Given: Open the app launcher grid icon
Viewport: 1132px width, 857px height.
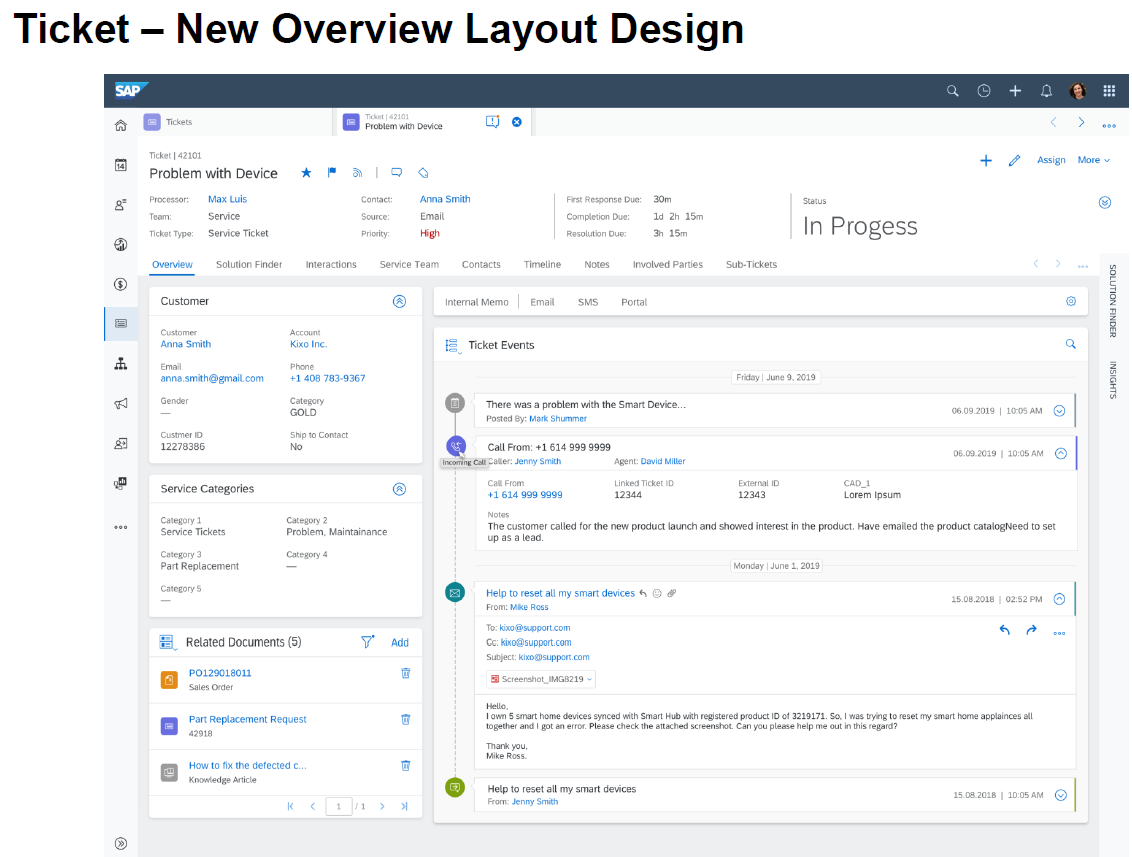Looking at the screenshot, I should (1109, 91).
